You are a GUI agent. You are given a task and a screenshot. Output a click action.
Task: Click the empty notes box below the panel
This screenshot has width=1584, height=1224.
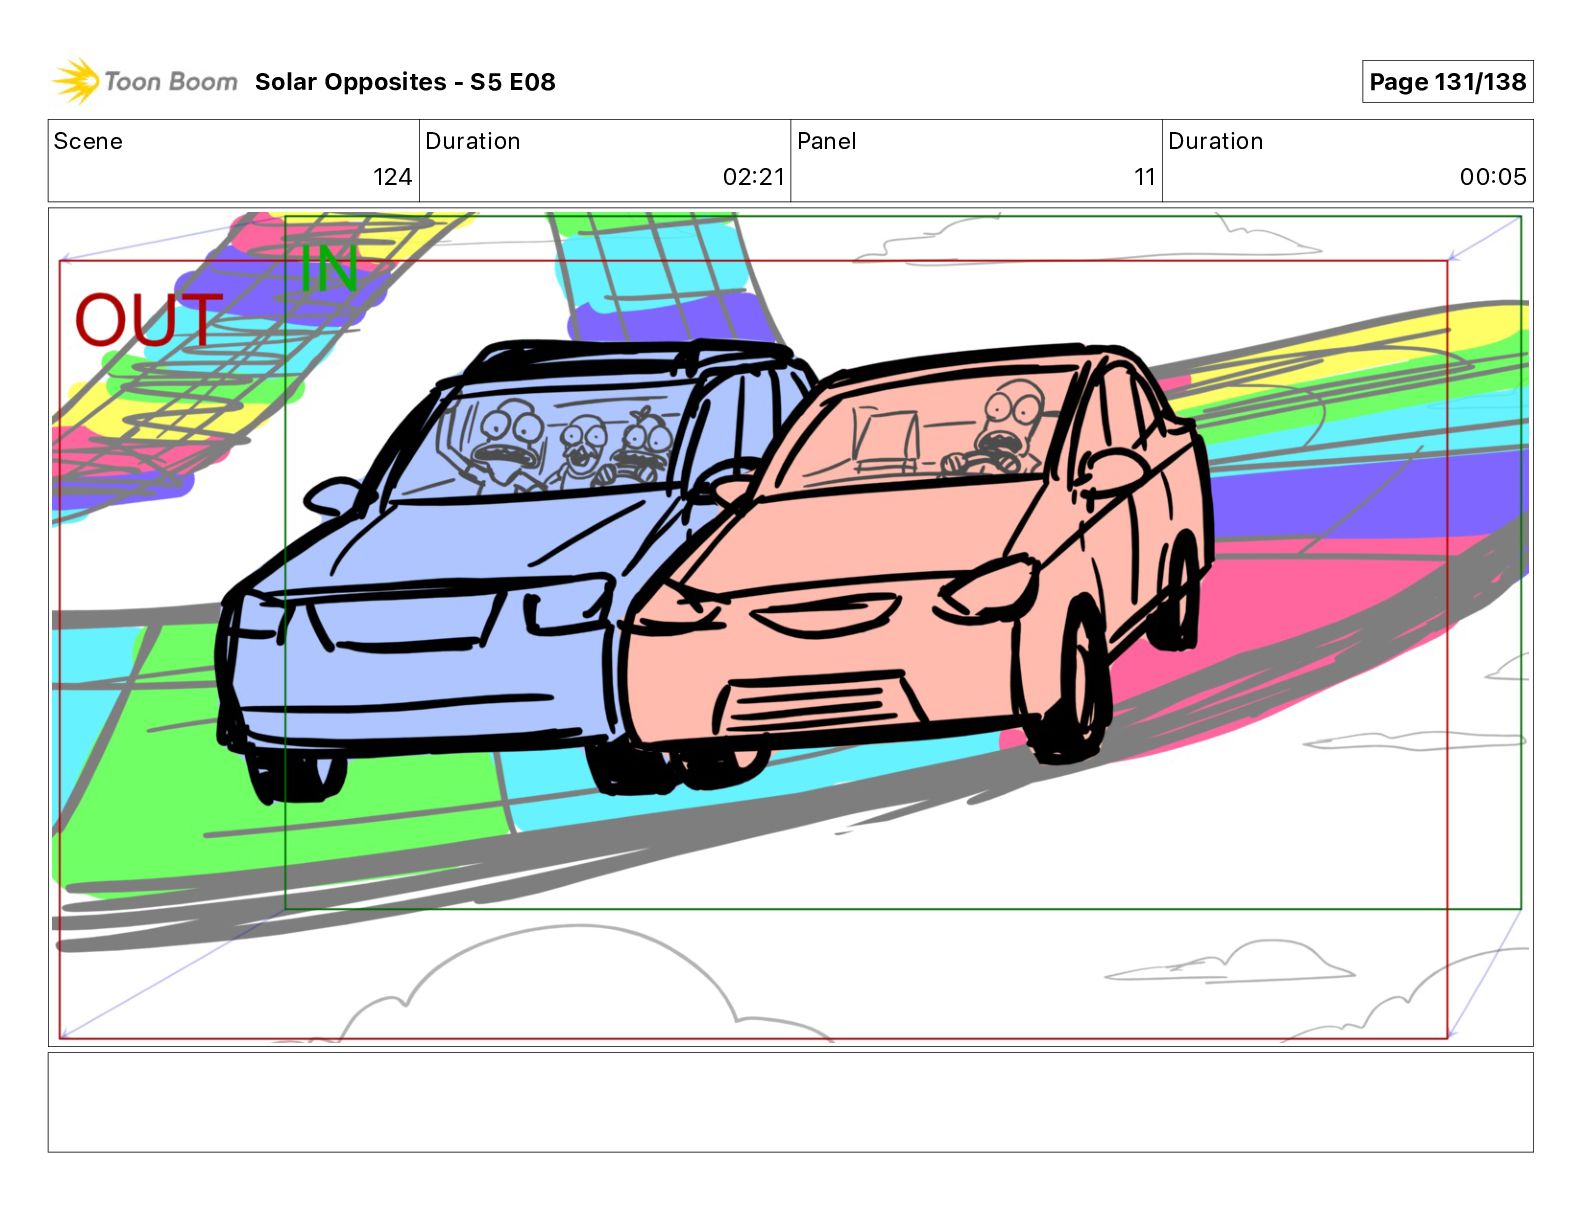[x=790, y=1102]
